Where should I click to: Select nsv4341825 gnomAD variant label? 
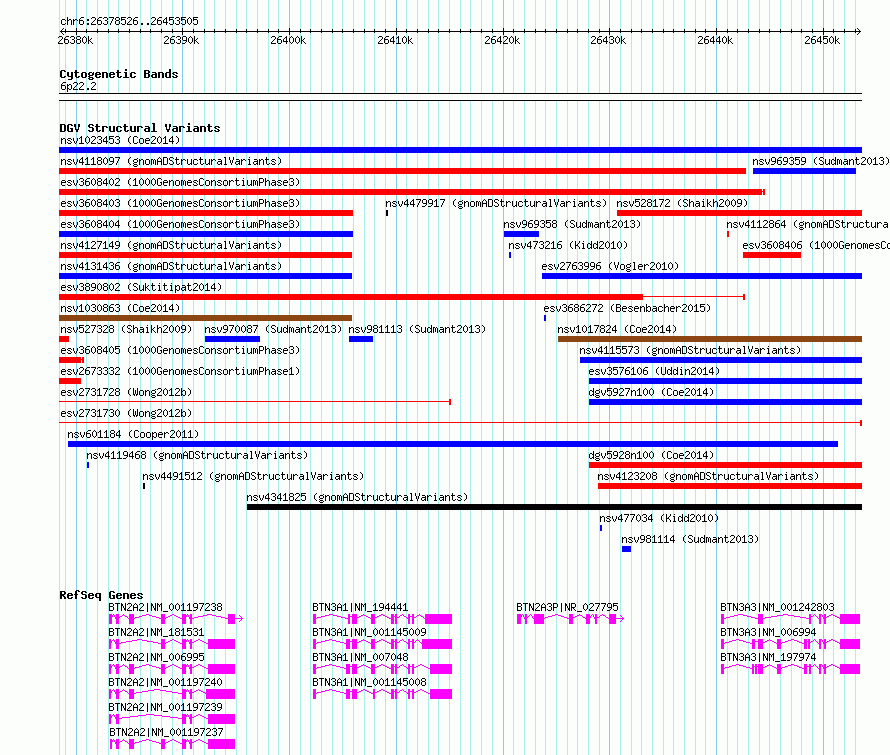[x=357, y=497]
